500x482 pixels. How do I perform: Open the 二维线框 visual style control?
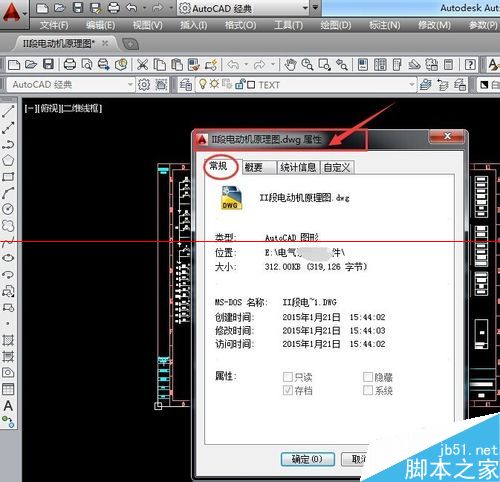[x=81, y=108]
